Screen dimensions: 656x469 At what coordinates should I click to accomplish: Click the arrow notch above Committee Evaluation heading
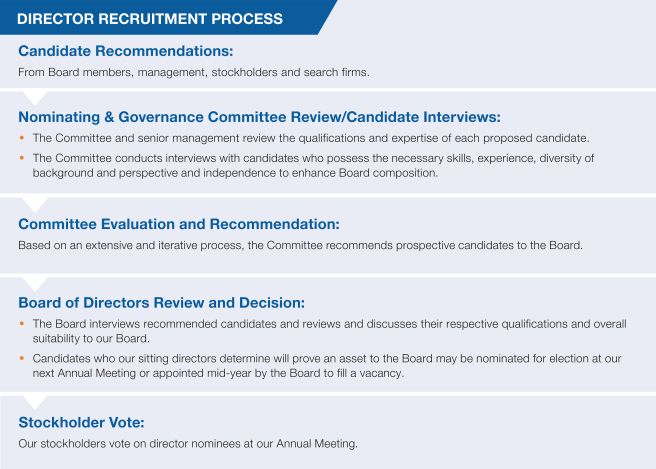click(34, 203)
